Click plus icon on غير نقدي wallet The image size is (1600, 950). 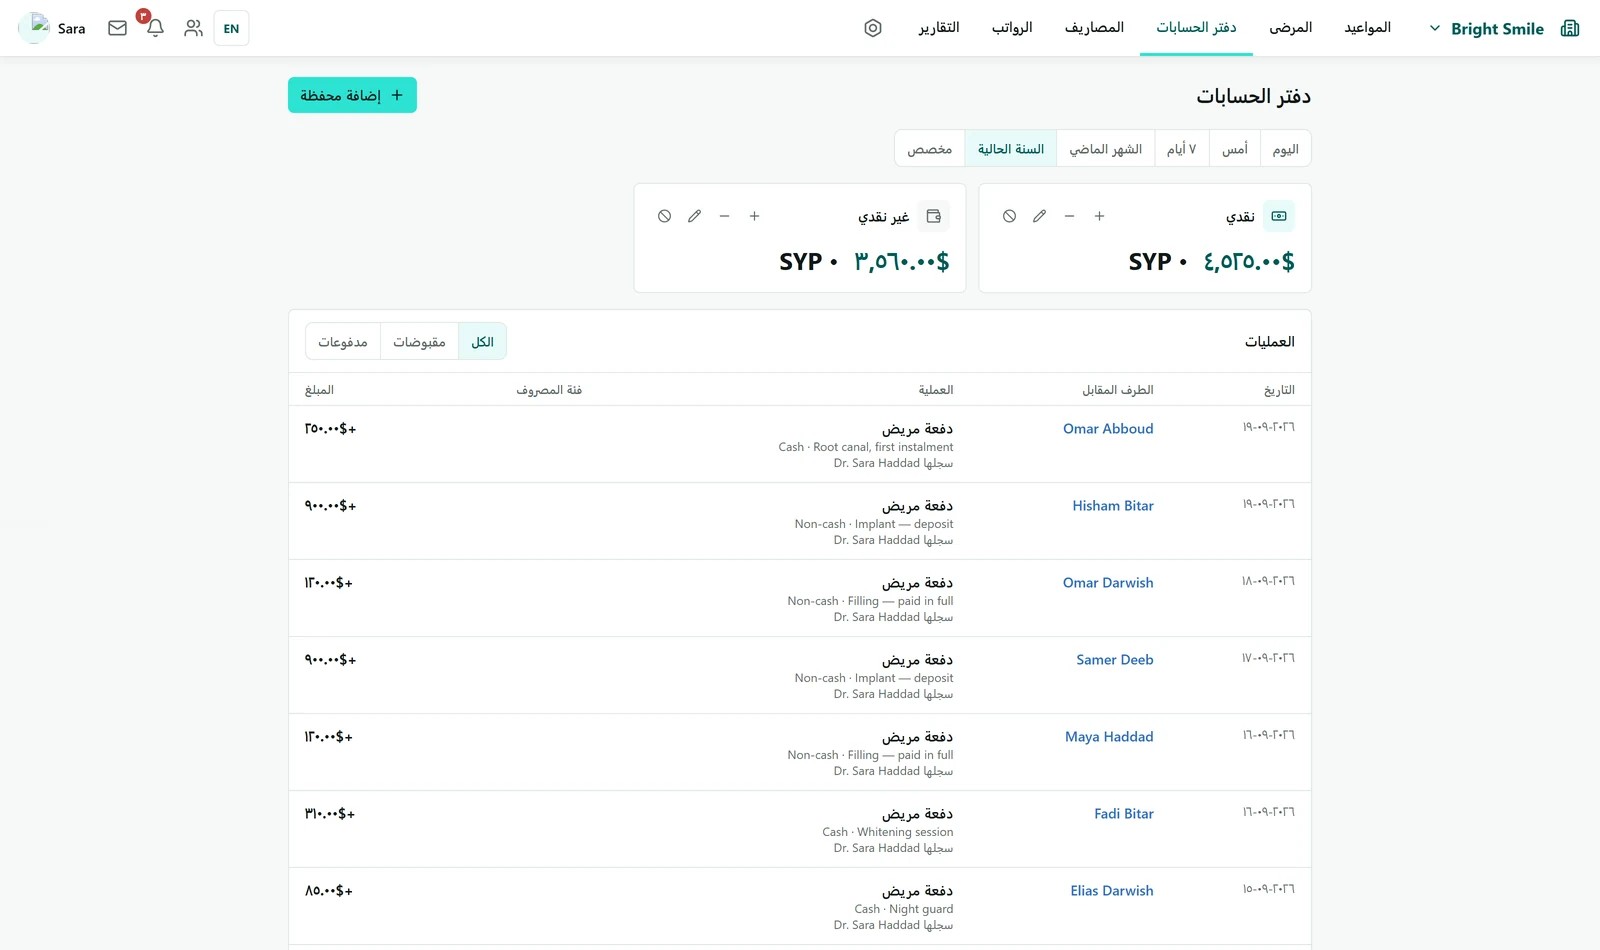[x=754, y=216]
